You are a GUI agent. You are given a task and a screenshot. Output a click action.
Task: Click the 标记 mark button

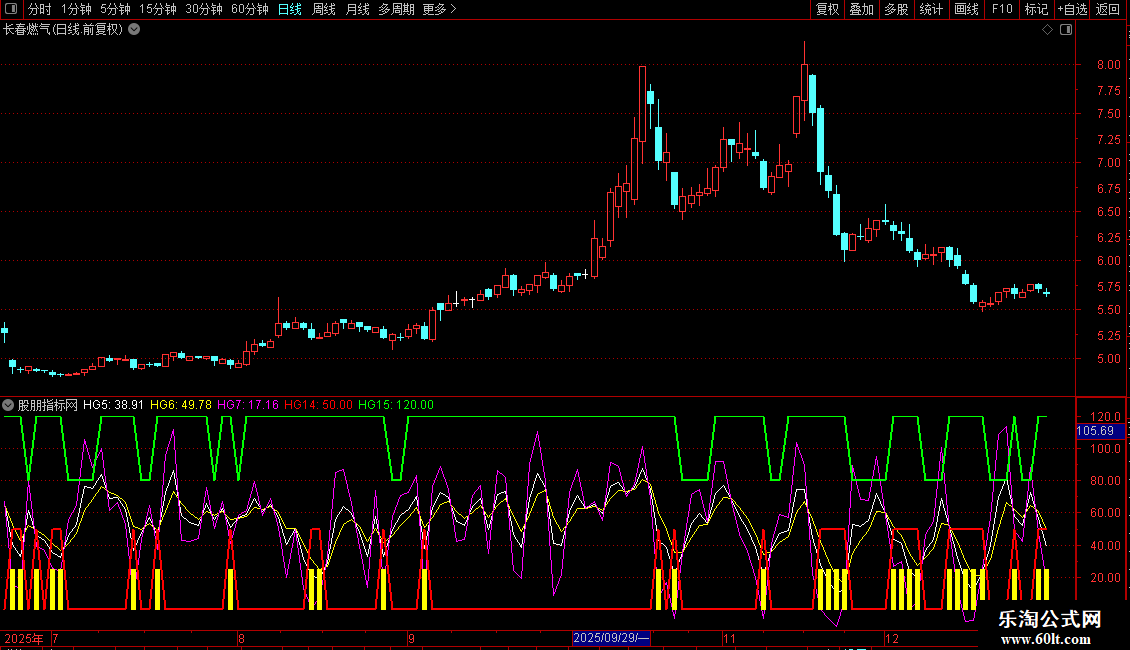click(x=1036, y=9)
